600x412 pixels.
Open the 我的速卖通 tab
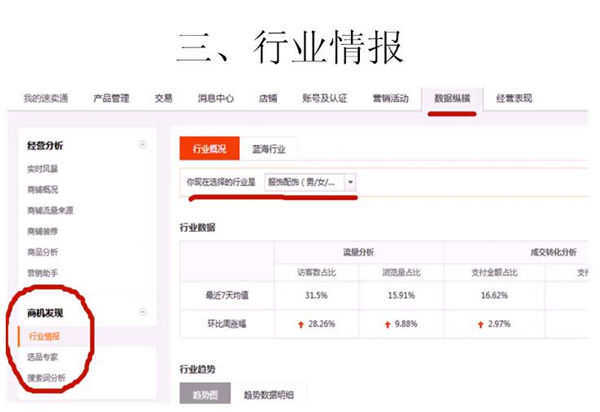point(46,98)
